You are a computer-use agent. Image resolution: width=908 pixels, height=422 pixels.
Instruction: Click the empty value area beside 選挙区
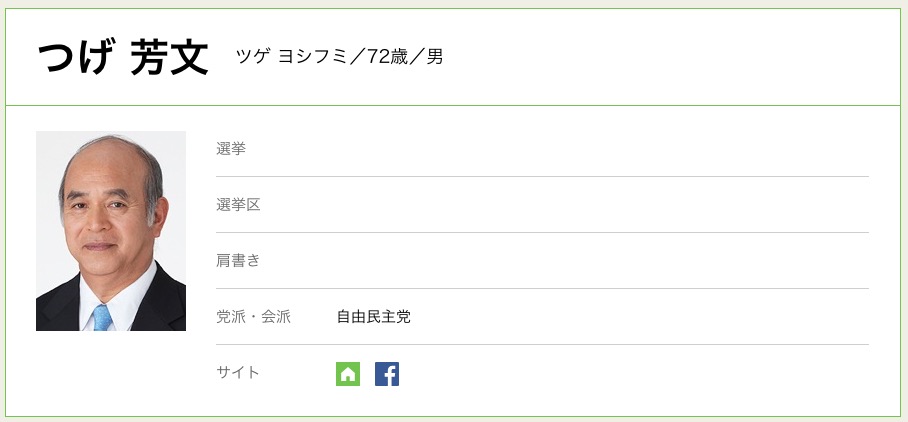600,205
